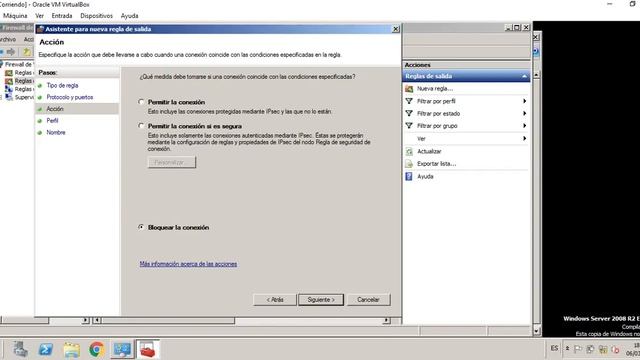The width and height of the screenshot is (640, 360).
Task: Click the Filtrar por estado funnel icon
Action: click(x=409, y=113)
